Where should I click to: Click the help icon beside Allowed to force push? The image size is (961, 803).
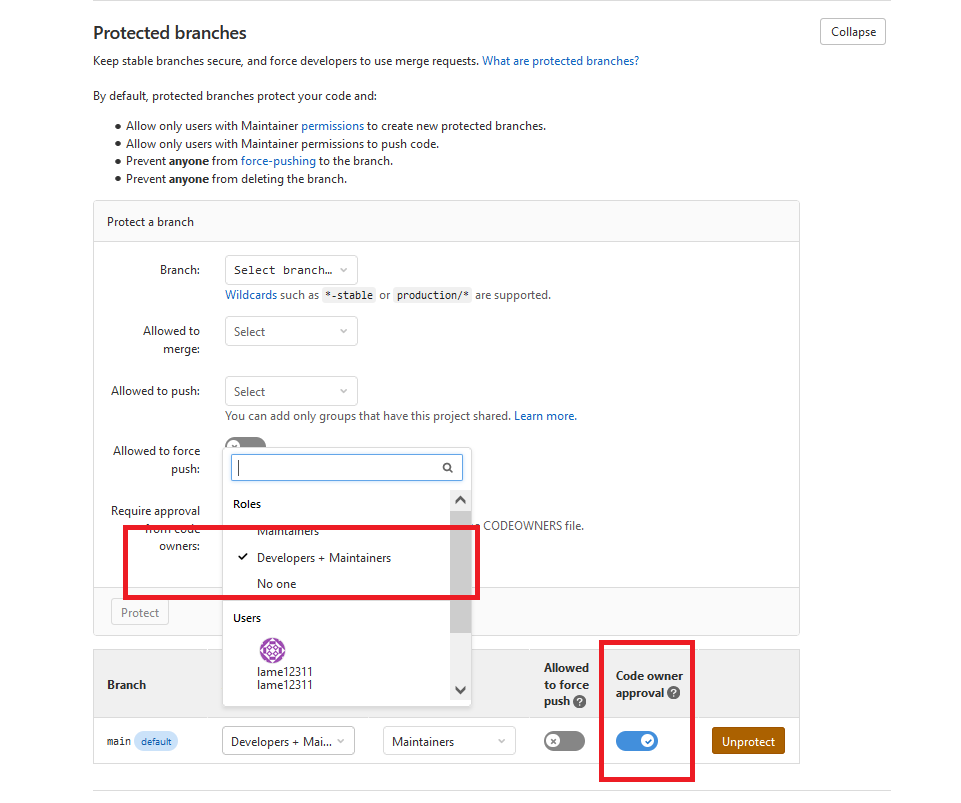(x=579, y=701)
